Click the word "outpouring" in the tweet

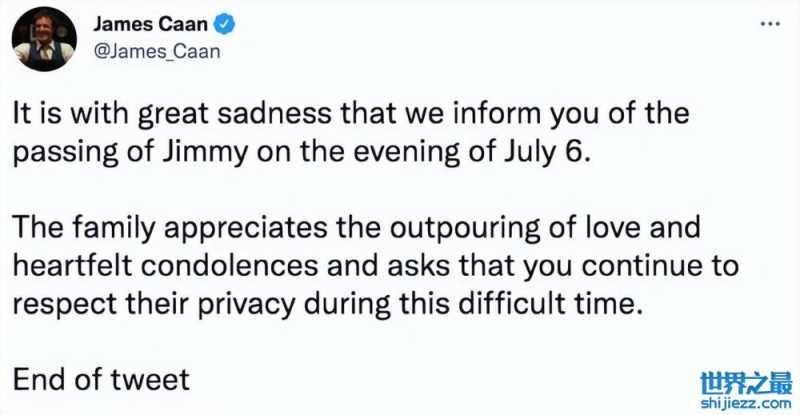[469, 225]
